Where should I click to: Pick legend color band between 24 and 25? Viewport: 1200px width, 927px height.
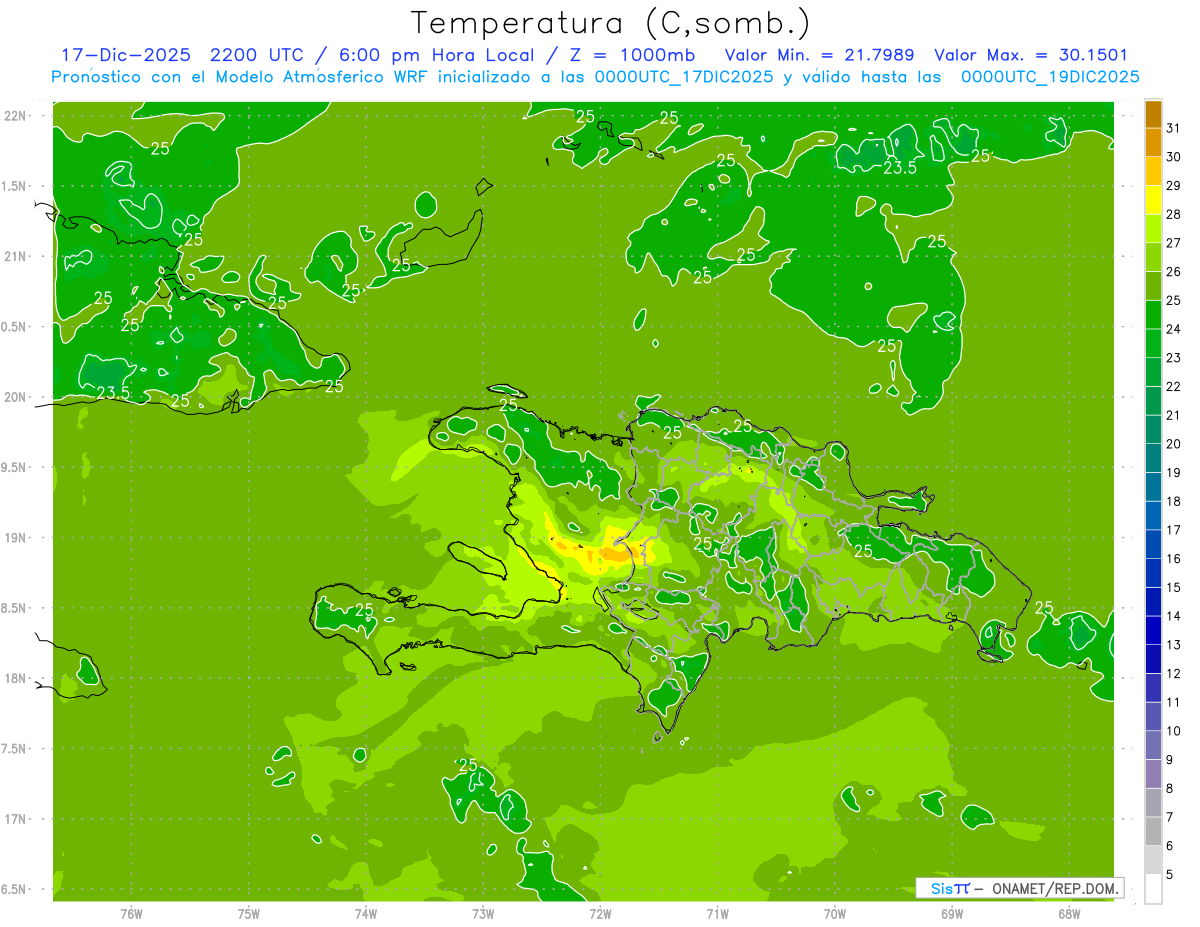click(x=1153, y=314)
